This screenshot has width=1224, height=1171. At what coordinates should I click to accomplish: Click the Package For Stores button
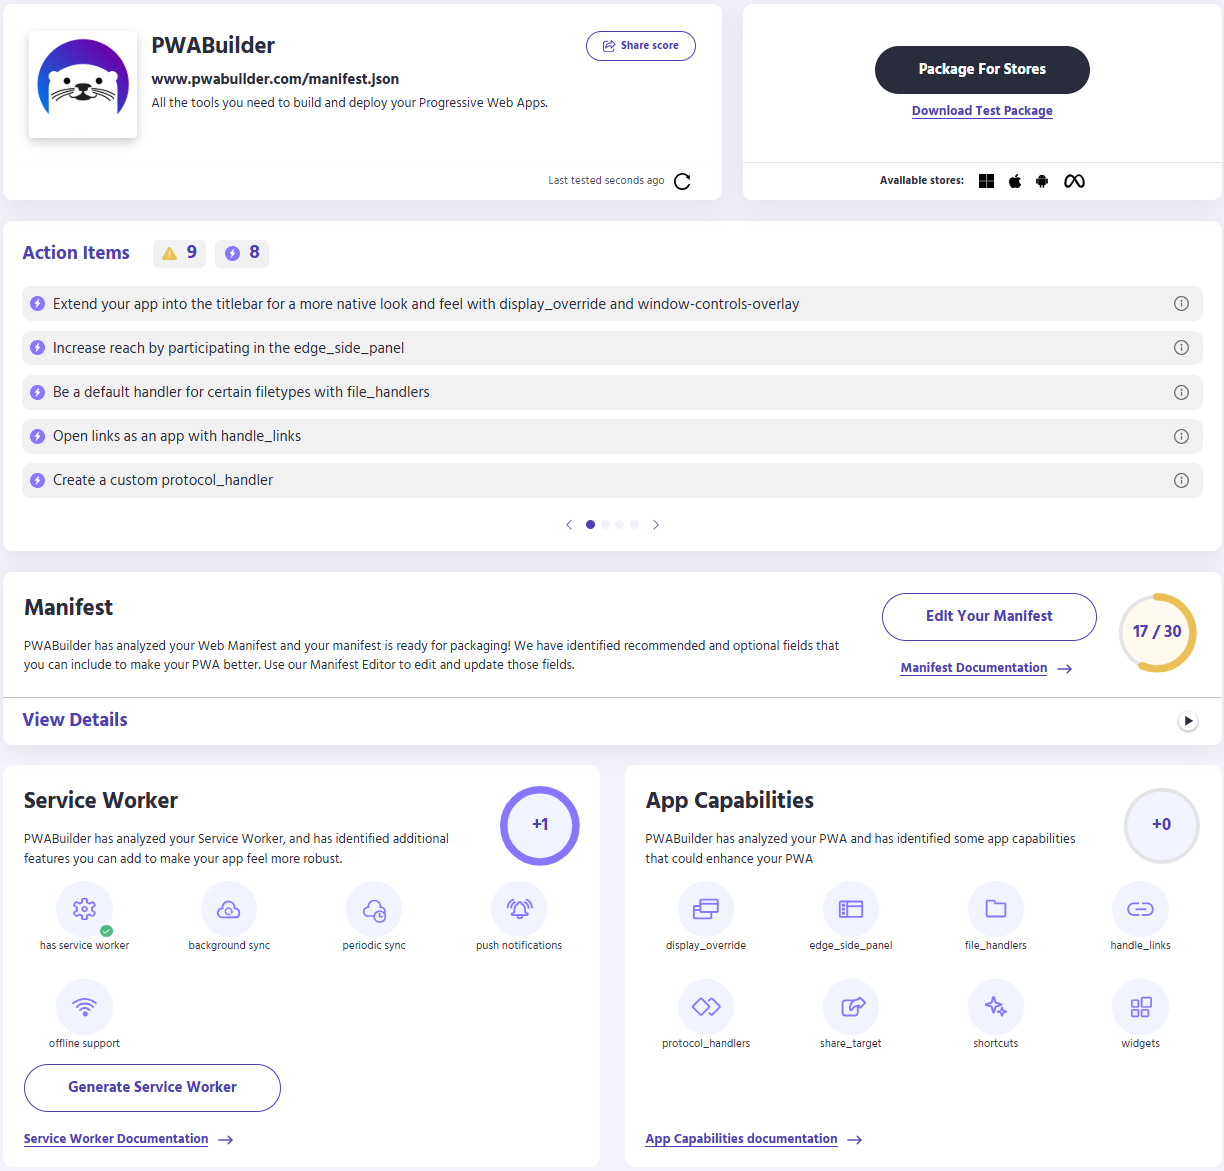[982, 70]
